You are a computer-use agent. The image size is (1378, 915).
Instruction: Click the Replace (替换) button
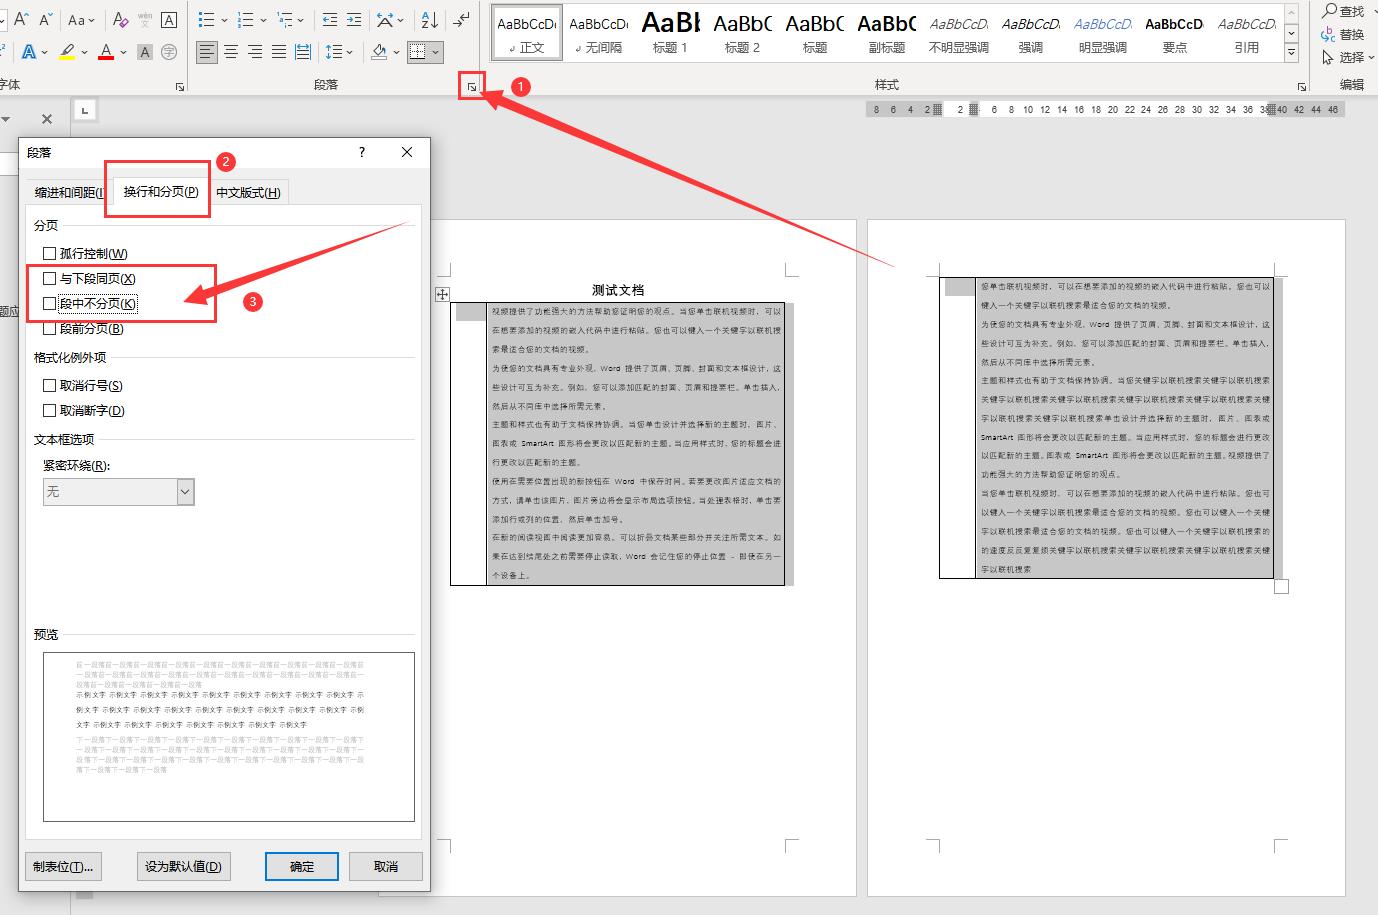point(1342,34)
